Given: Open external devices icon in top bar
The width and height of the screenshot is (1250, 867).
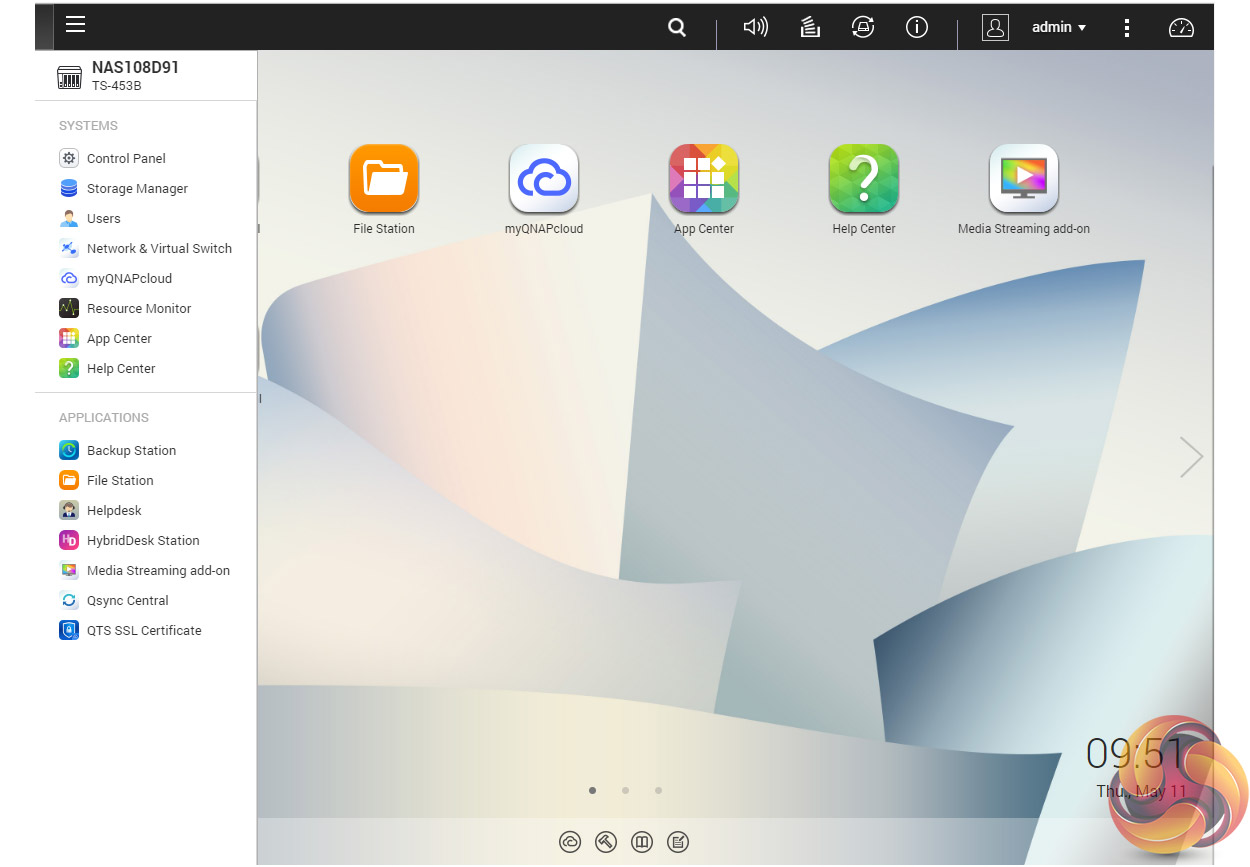Looking at the screenshot, I should point(863,28).
